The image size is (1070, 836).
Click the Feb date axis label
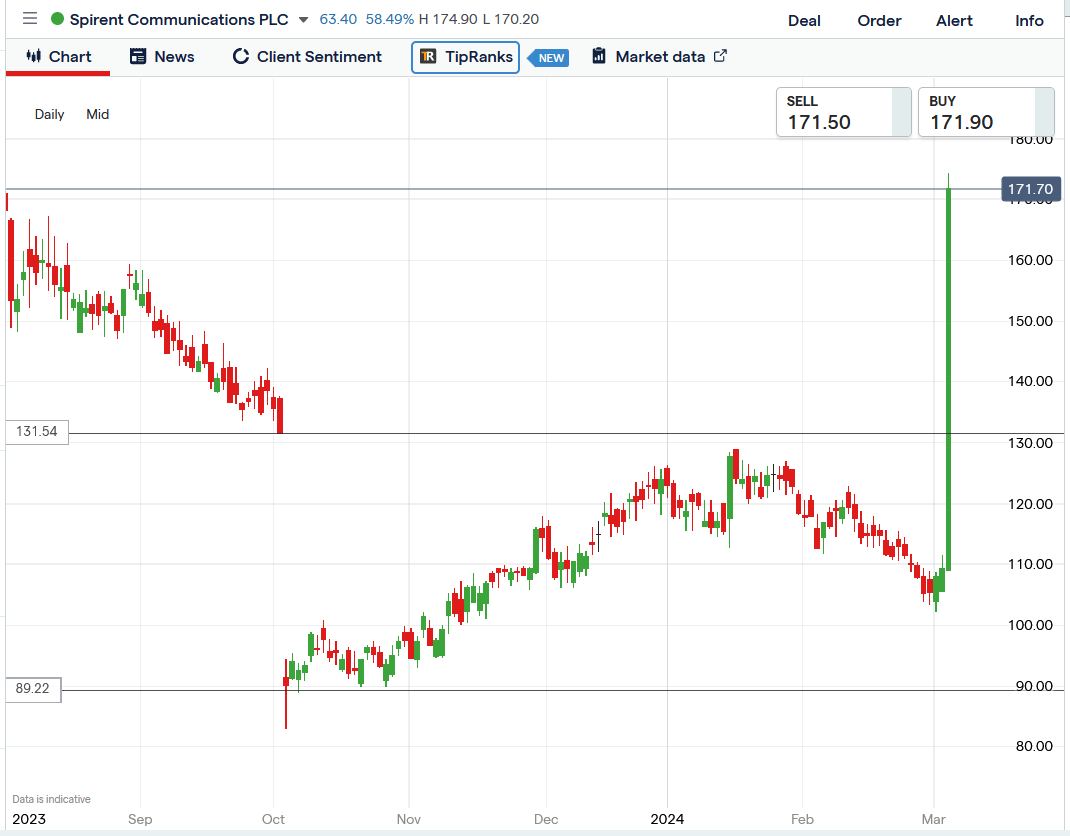pos(802,819)
